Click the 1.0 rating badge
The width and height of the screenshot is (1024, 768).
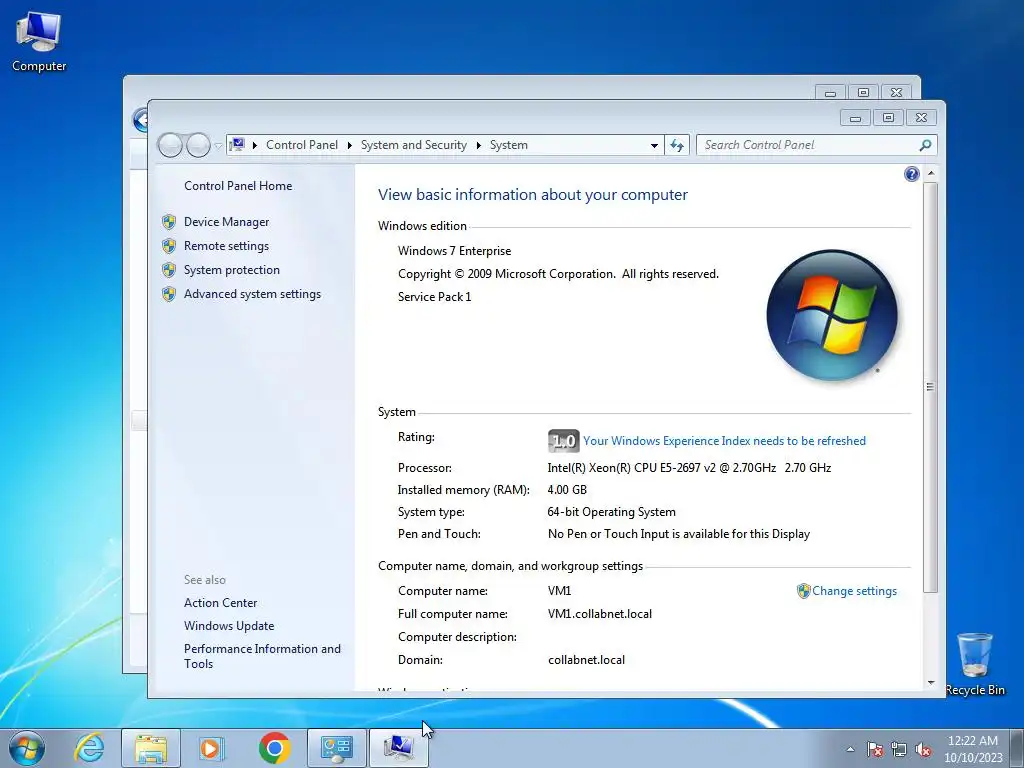pos(563,441)
